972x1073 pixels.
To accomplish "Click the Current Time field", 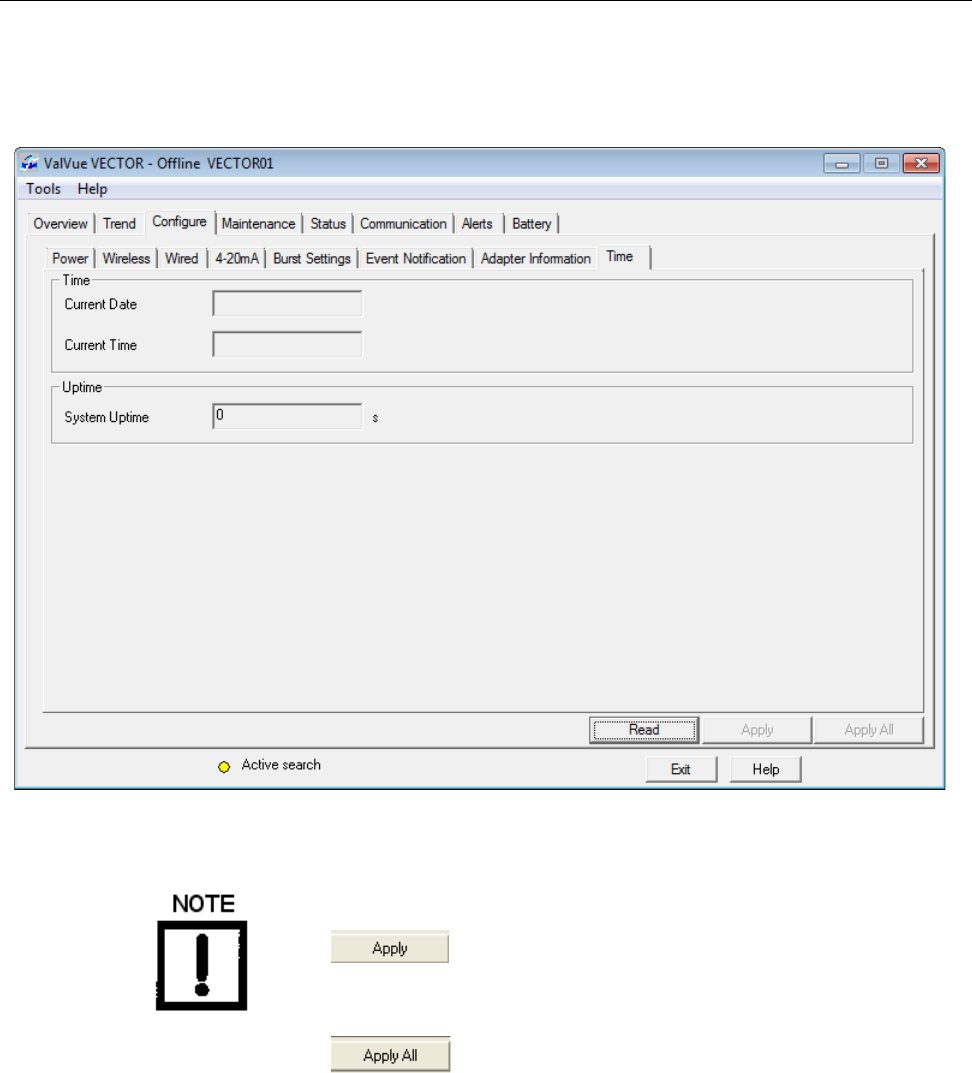I will (287, 344).
